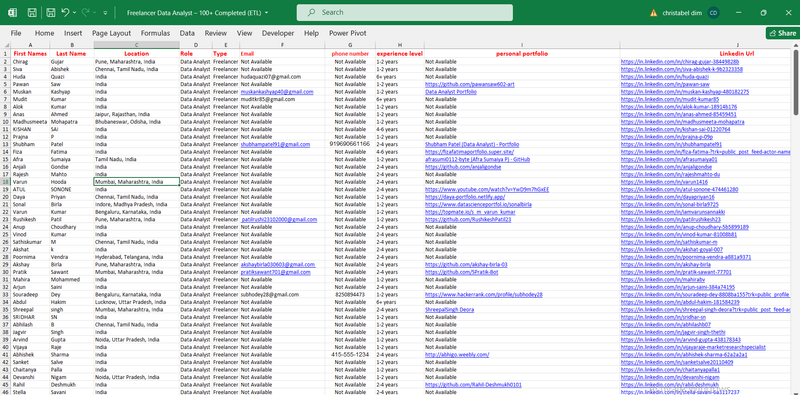Select the 'hudaquazi07@gmail.com' cell
Viewport: 800px width, 395px height.
[282, 77]
